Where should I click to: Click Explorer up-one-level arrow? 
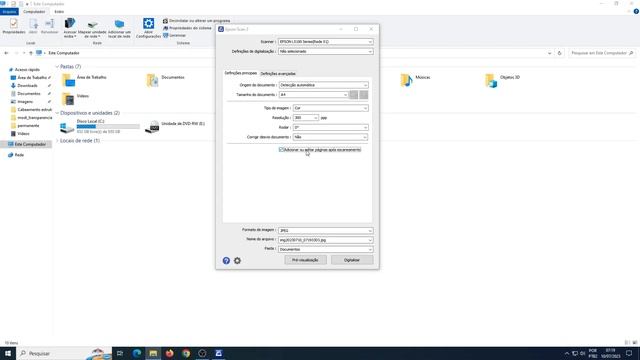click(31, 53)
